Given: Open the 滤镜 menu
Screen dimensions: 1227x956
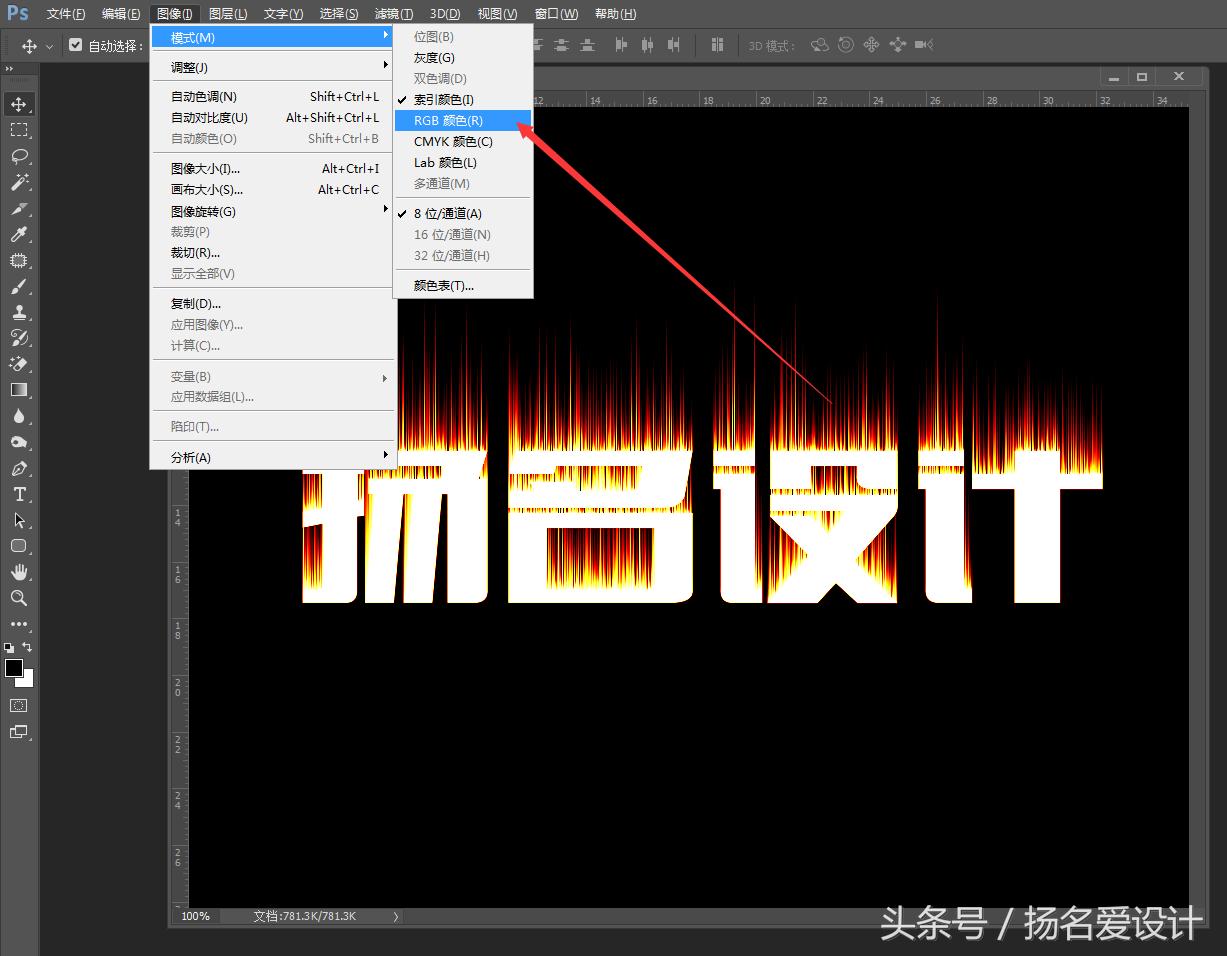Looking at the screenshot, I should 393,13.
